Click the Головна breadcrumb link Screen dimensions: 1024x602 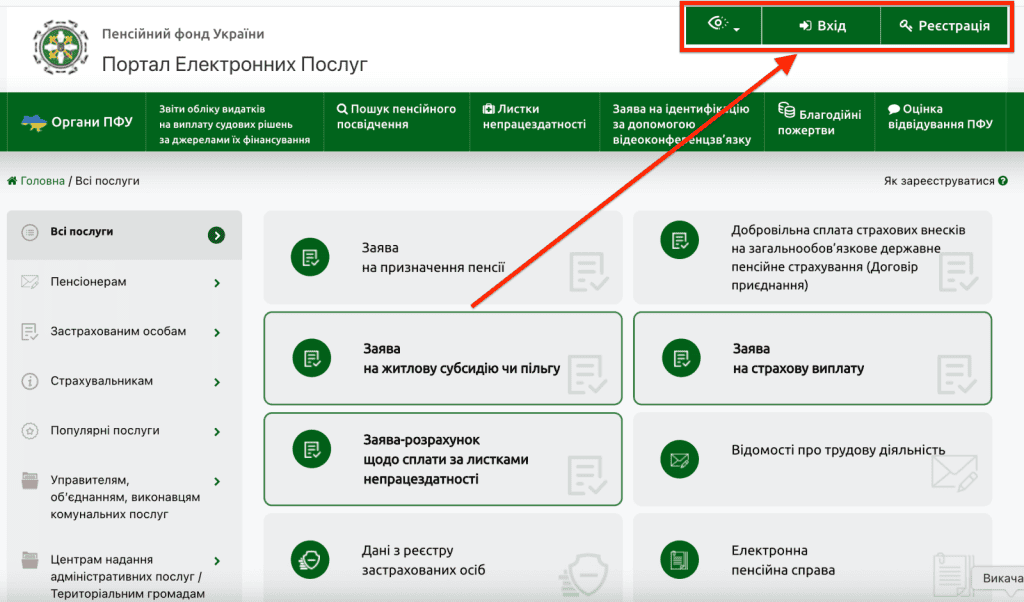42,181
